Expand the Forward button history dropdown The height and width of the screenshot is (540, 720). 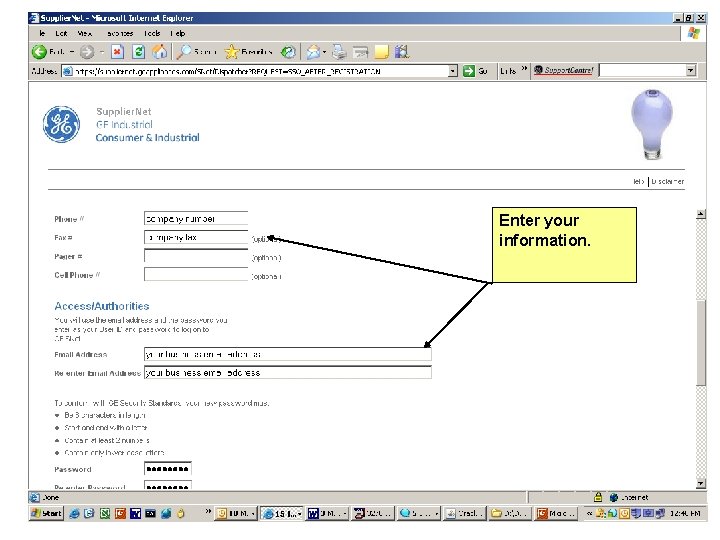coord(101,52)
